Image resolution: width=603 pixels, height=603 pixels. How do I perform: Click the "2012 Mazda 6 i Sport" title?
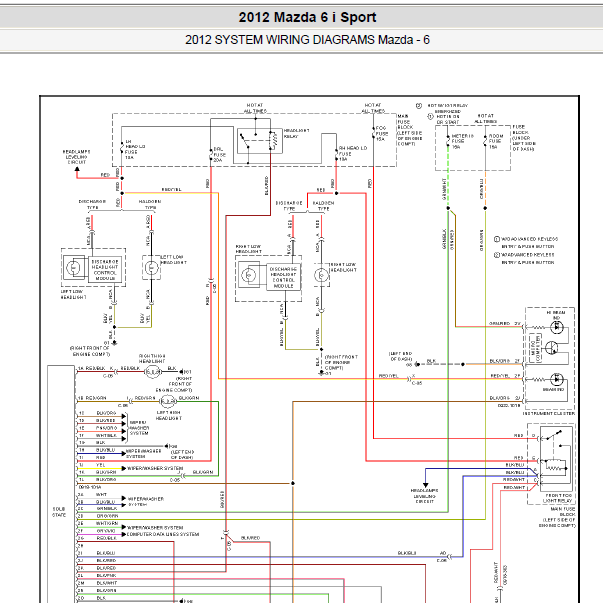(307, 17)
